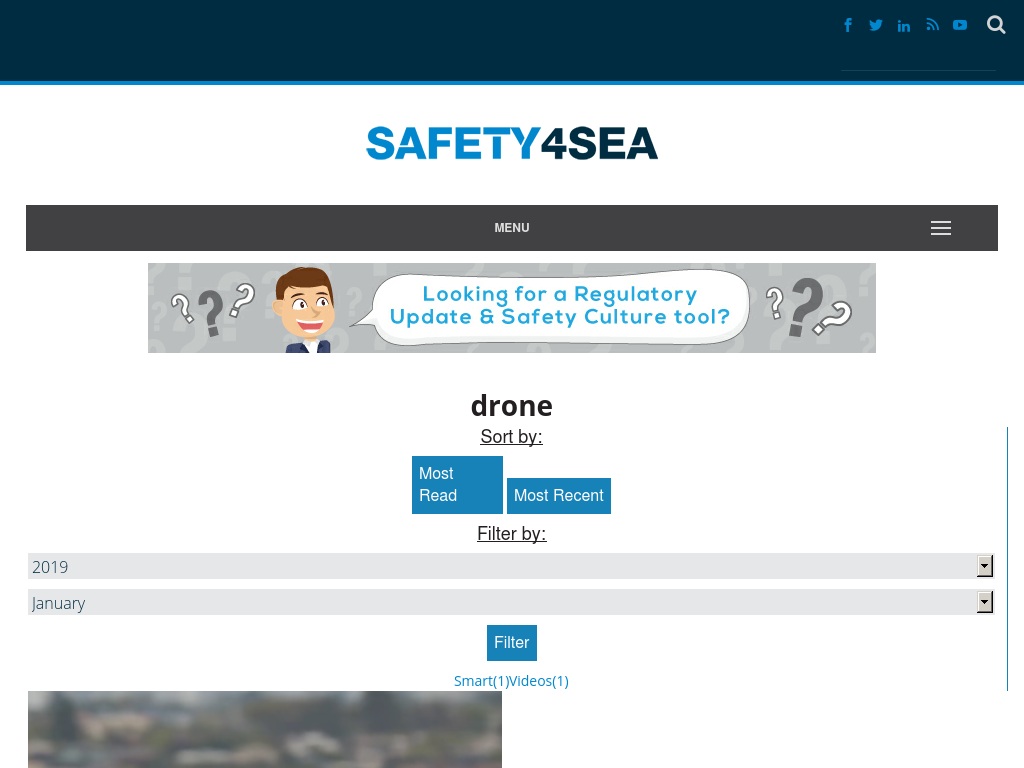Open the Facebook social link
Viewport: 1024px width, 768px height.
coord(848,25)
